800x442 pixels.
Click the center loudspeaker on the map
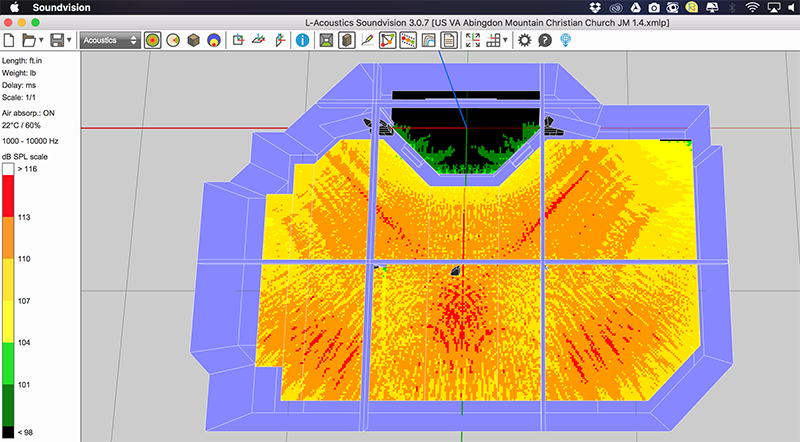pos(455,270)
